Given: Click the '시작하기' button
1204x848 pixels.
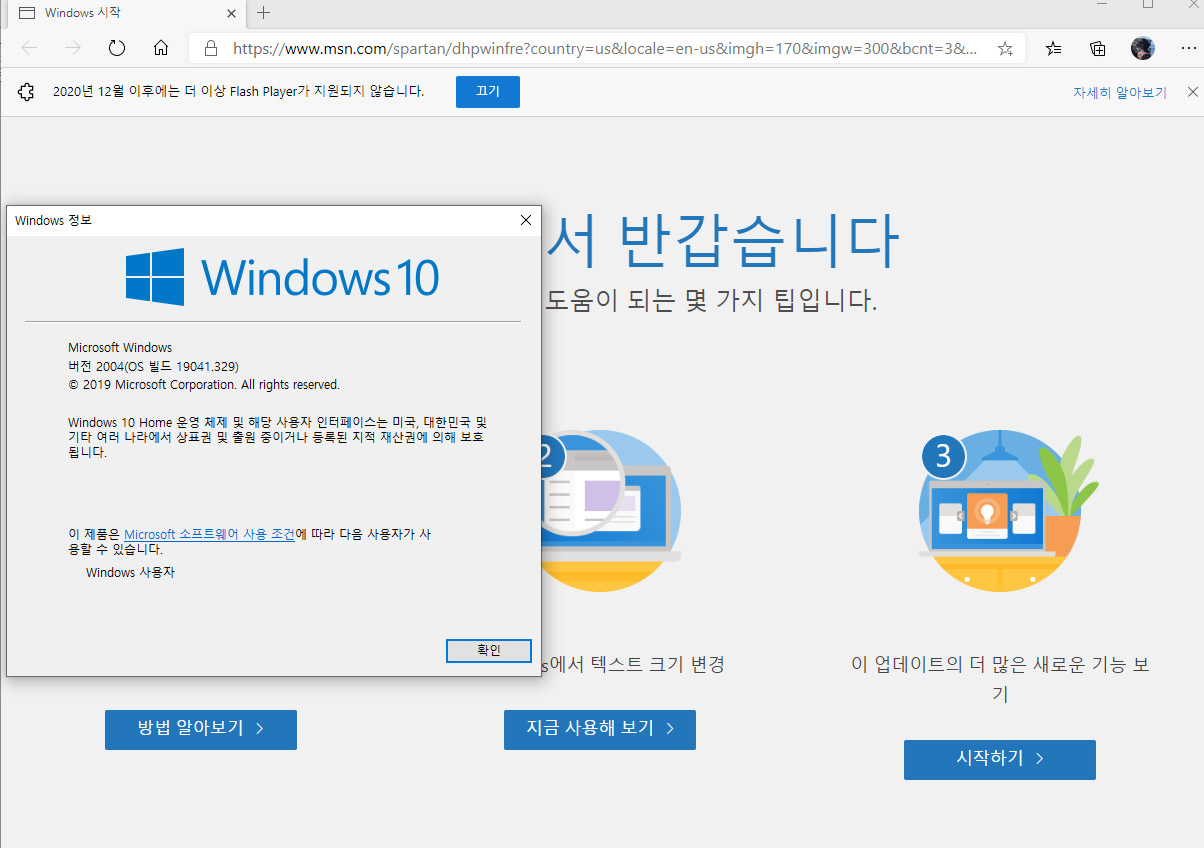Looking at the screenshot, I should coord(1000,759).
